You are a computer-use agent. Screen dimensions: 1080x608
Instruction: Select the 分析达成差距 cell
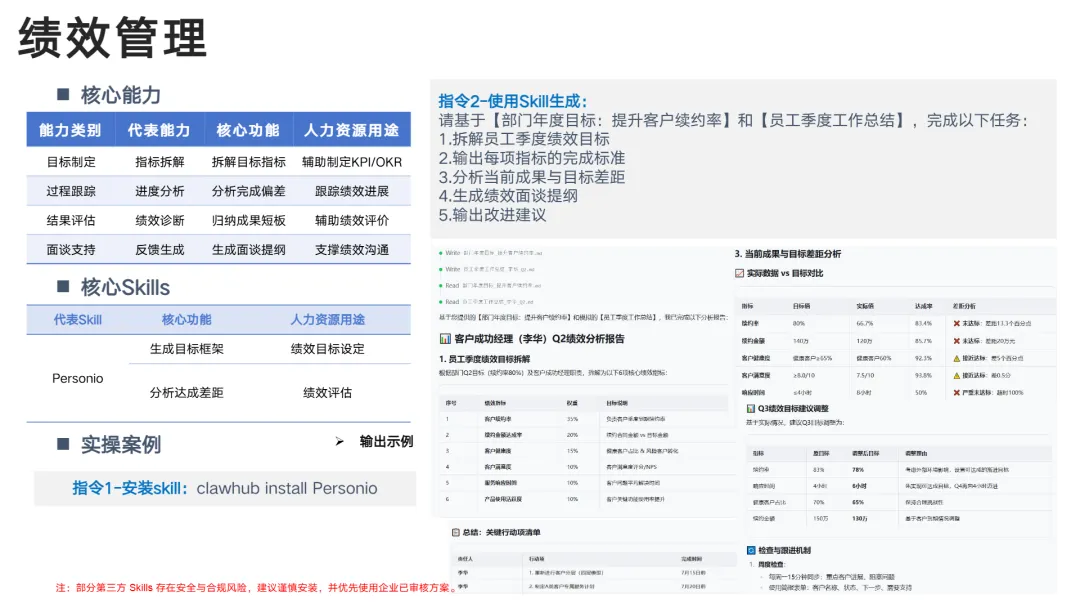point(187,392)
